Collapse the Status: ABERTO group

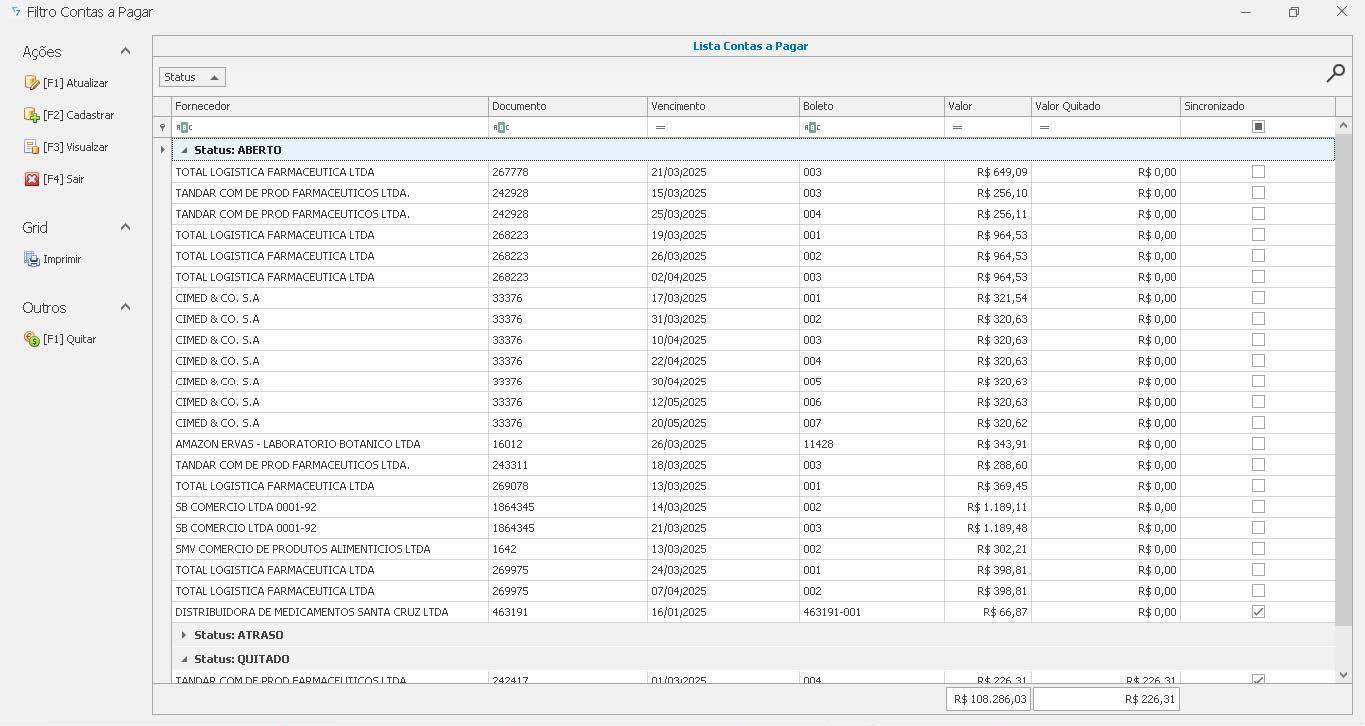(184, 150)
